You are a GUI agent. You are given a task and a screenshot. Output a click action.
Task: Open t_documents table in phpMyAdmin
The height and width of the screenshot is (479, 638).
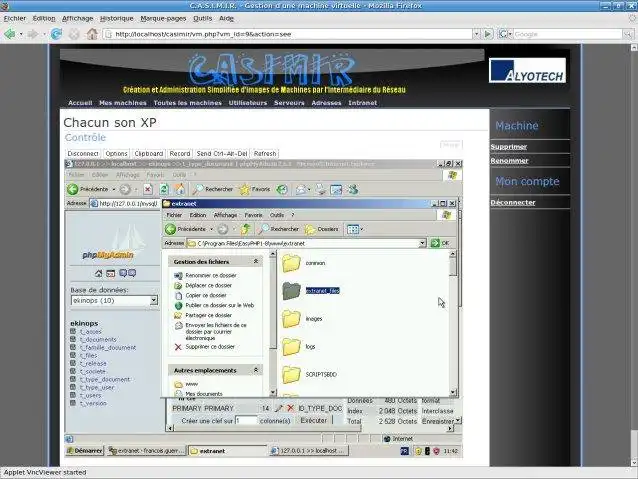[98, 339]
